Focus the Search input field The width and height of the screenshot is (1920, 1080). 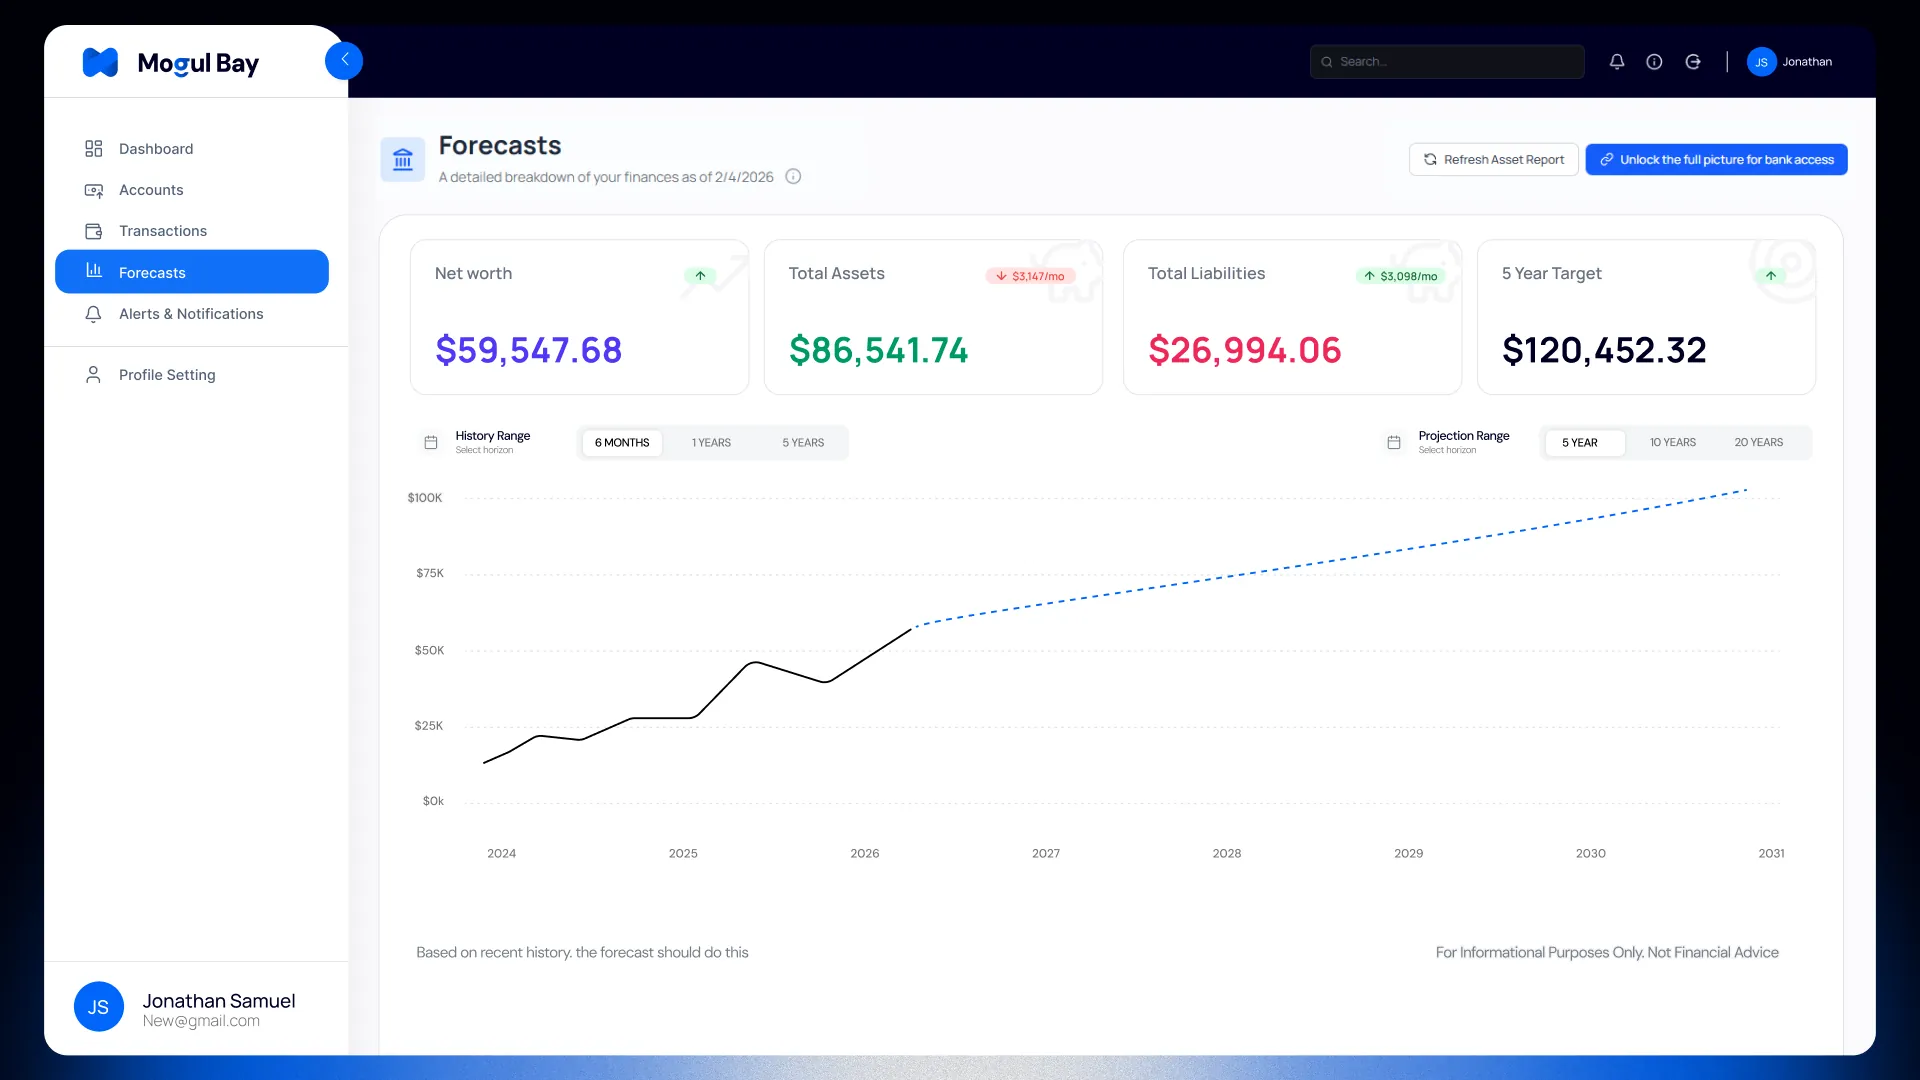(x=1447, y=62)
